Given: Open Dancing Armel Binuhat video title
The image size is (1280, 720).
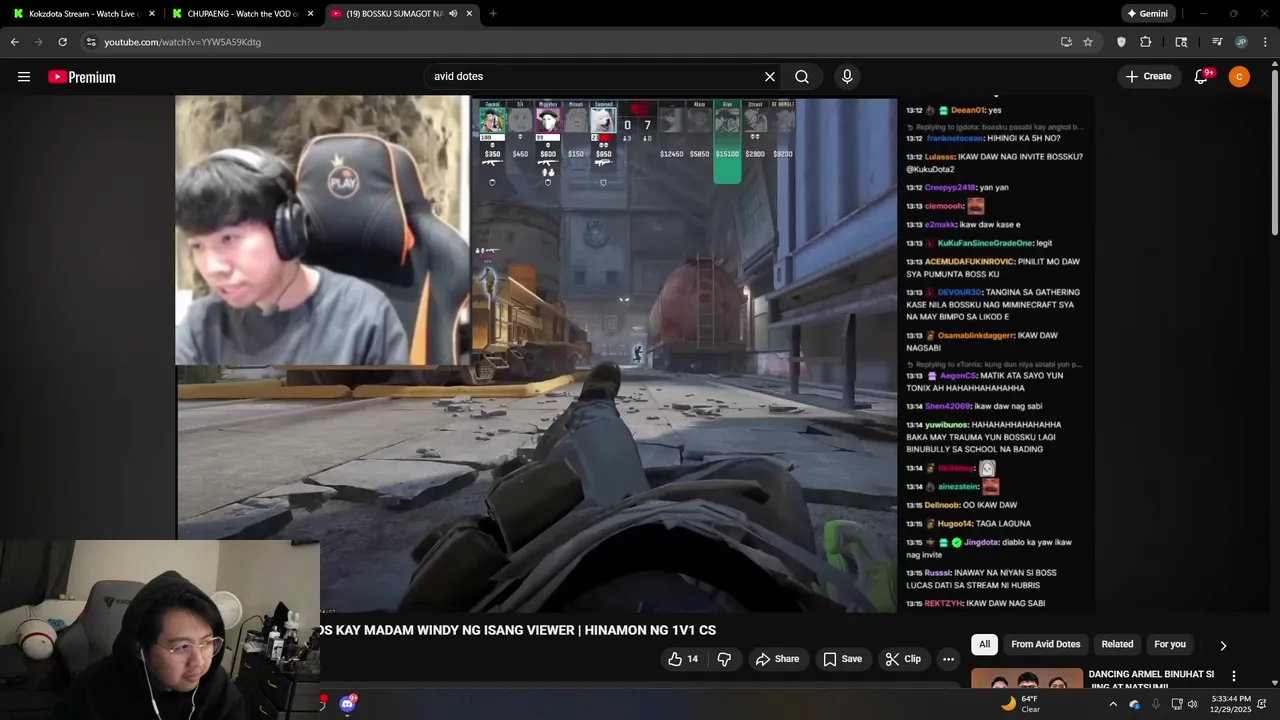Looking at the screenshot, I should 1151,680.
